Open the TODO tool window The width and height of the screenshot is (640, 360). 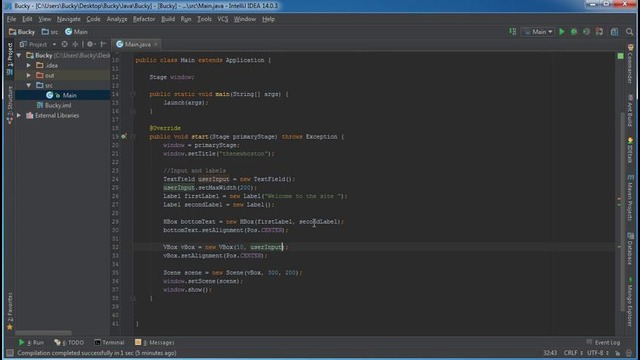click(69, 342)
